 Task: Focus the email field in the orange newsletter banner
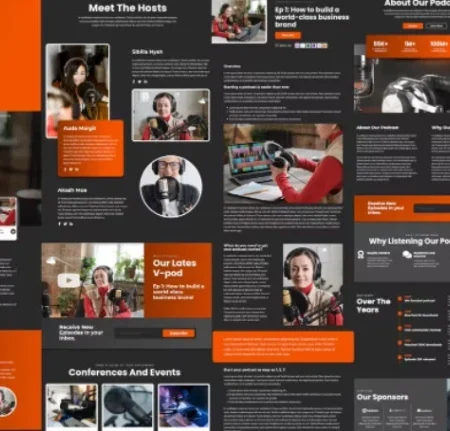[x=432, y=209]
